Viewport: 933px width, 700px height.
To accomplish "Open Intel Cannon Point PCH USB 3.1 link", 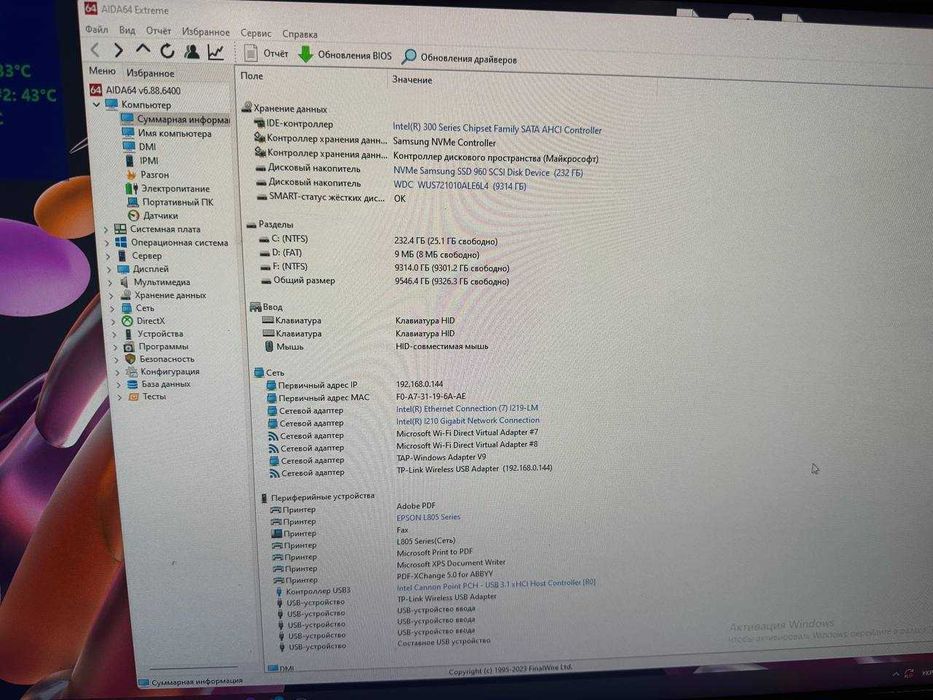I will click(496, 585).
